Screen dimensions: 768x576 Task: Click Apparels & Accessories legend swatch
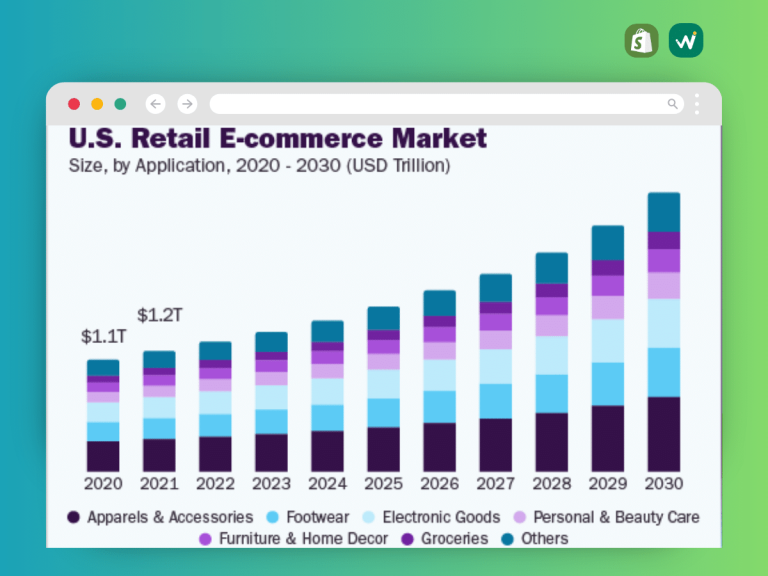[73, 517]
